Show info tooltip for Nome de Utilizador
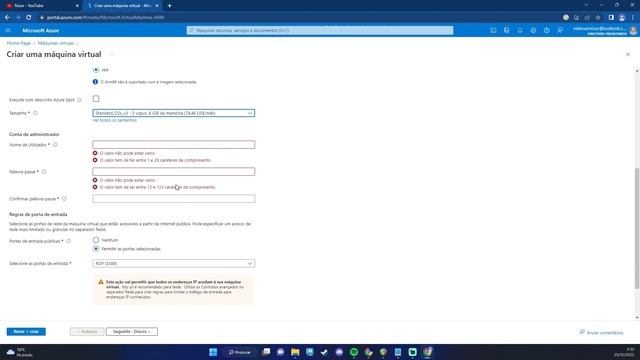640x360 pixels. pyautogui.click(x=56, y=145)
